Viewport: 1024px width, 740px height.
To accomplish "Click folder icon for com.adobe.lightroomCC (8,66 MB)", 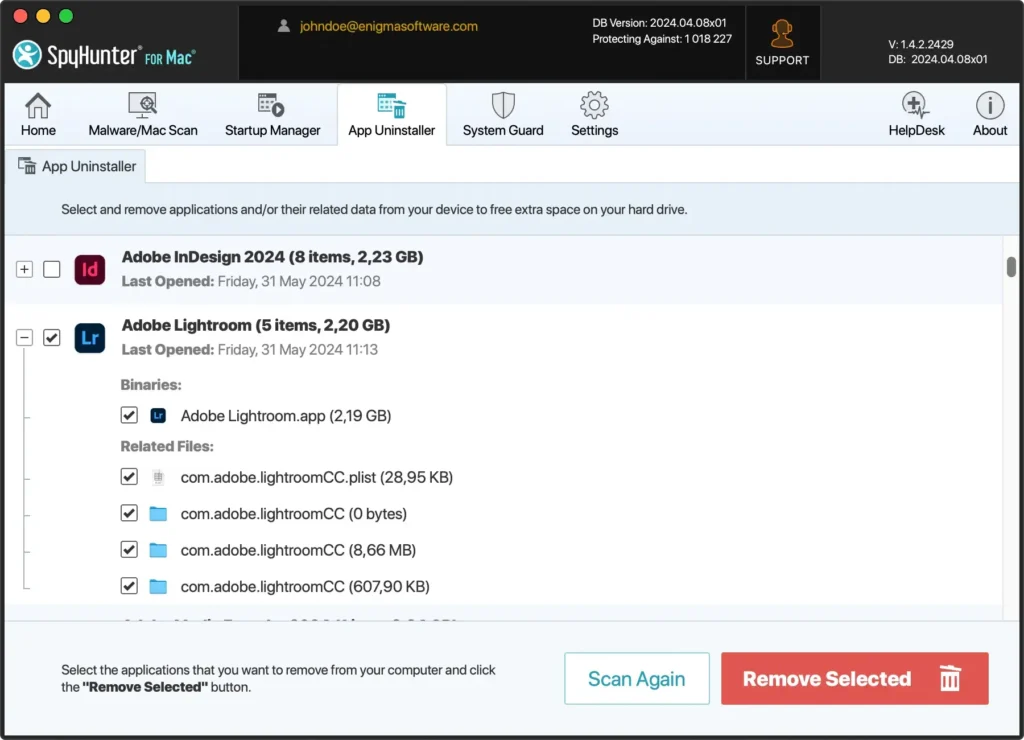I will 158,550.
